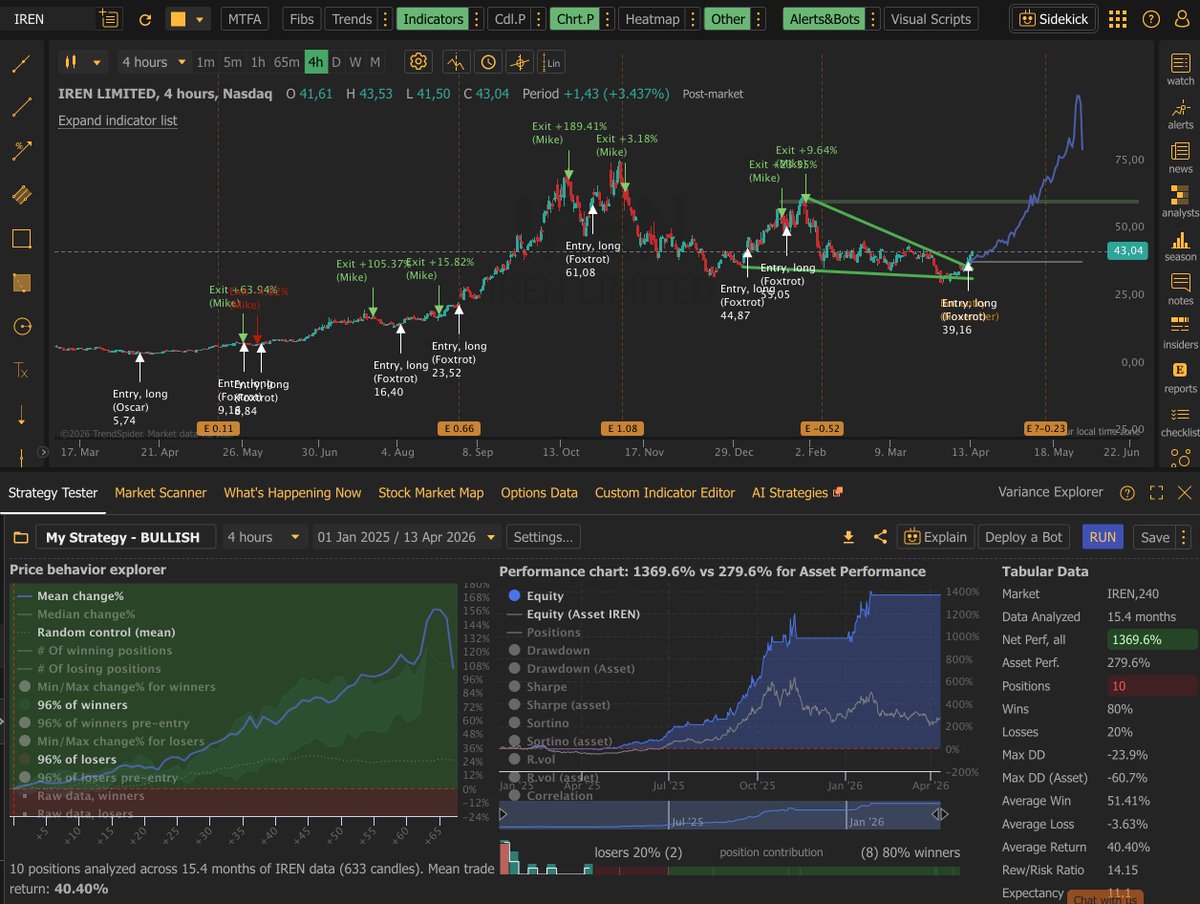Switch to the Market Scanner tab
The width and height of the screenshot is (1200, 904).
click(160, 492)
